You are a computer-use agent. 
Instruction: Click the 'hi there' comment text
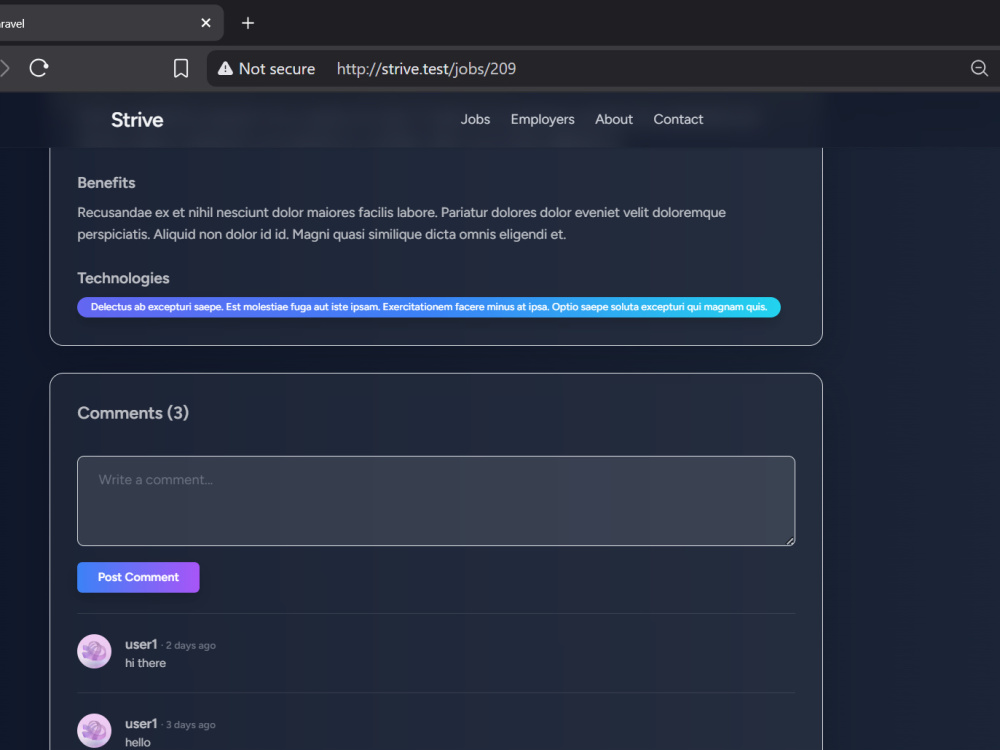145,663
